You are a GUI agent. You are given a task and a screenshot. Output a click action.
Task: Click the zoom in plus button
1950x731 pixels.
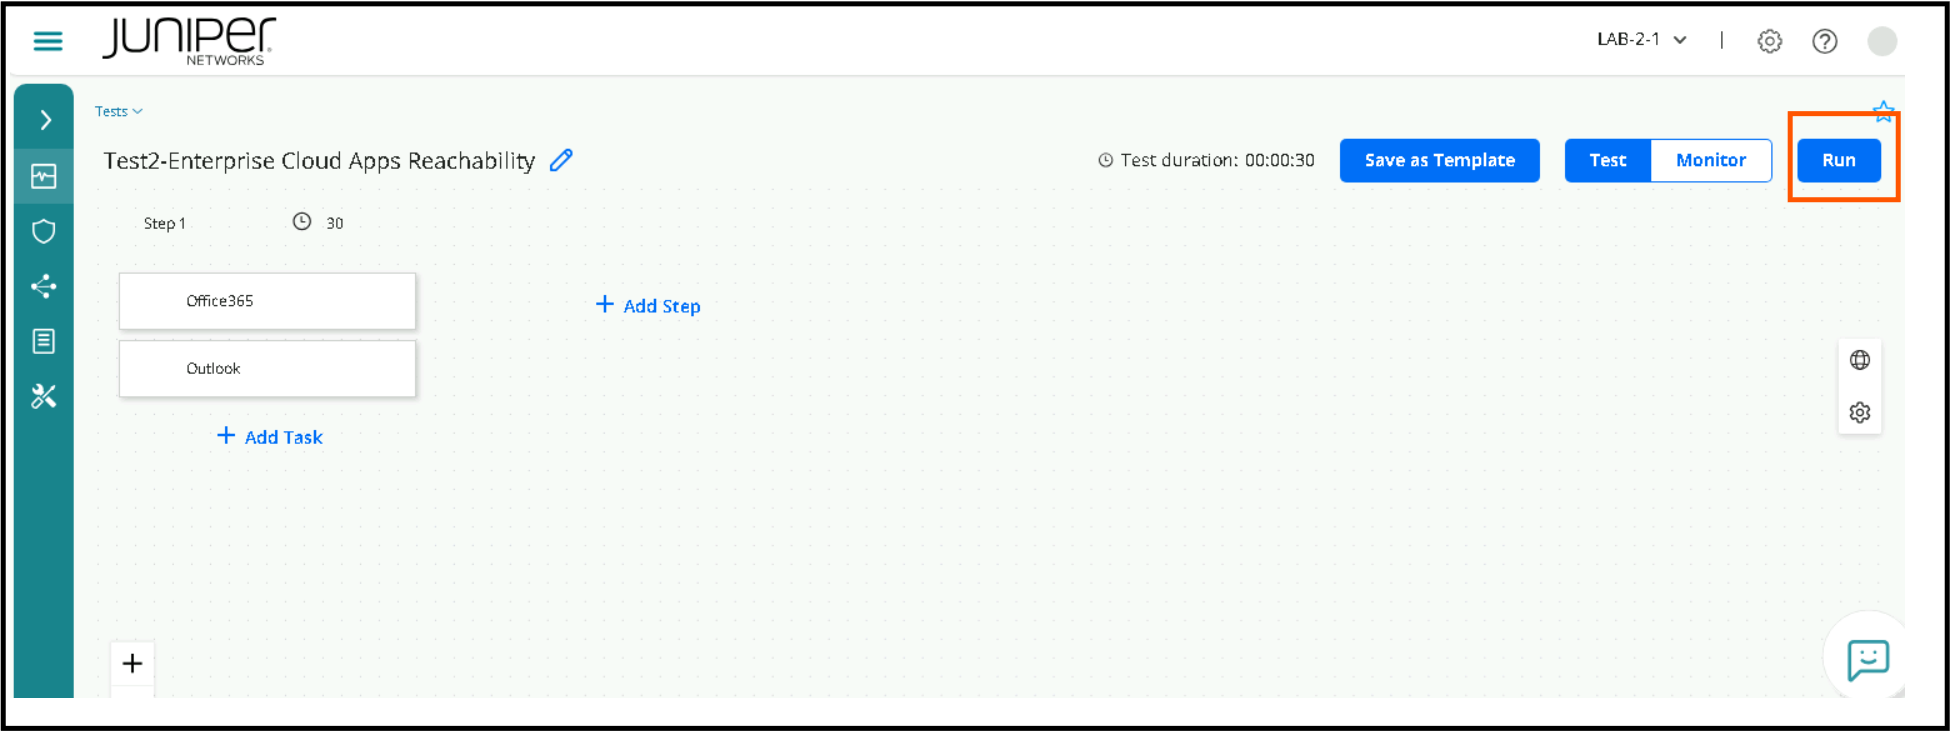132,663
